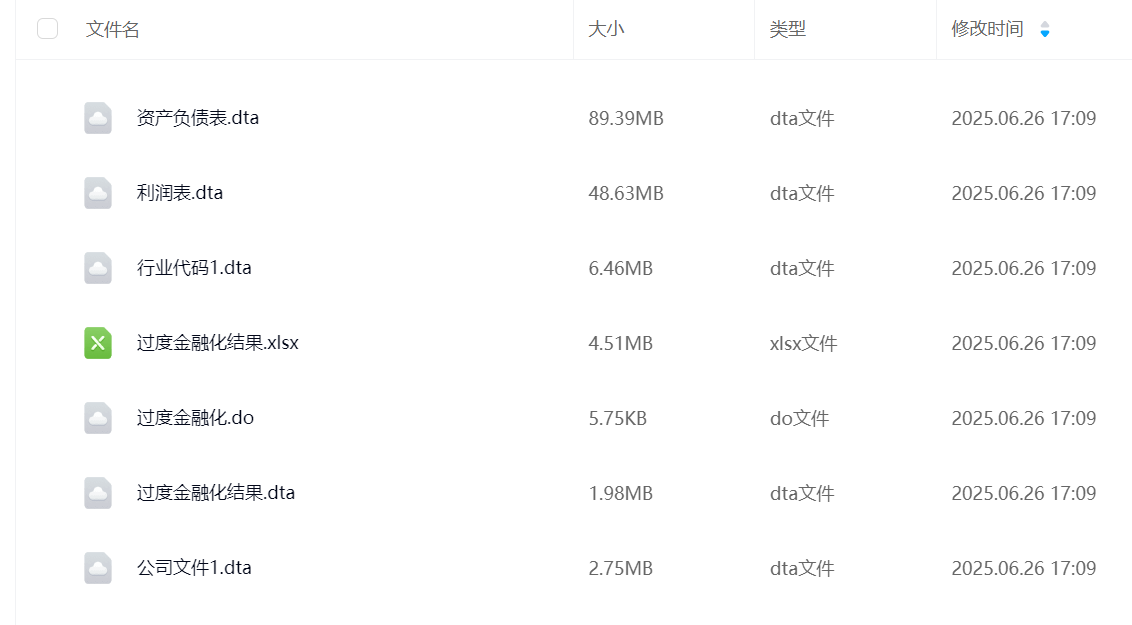This screenshot has height=625, width=1132.
Task: Open the file 公司文件1.dta
Action: pos(194,568)
